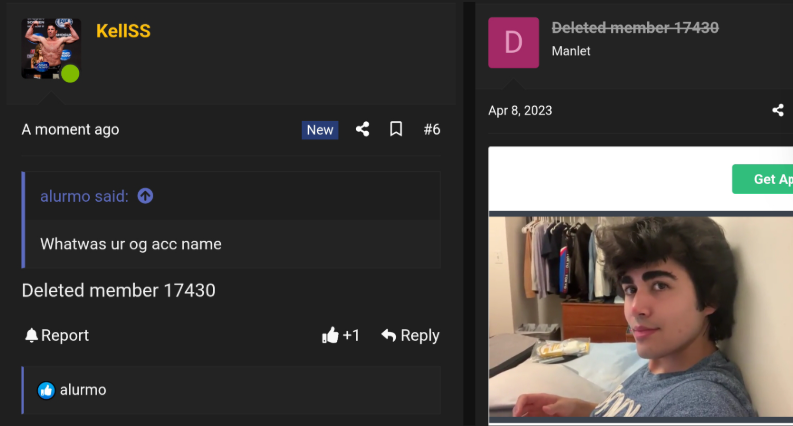Viewport: 793px width, 426px height.
Task: Jump to alurmo's quoted post via arrow icon
Action: tap(145, 196)
